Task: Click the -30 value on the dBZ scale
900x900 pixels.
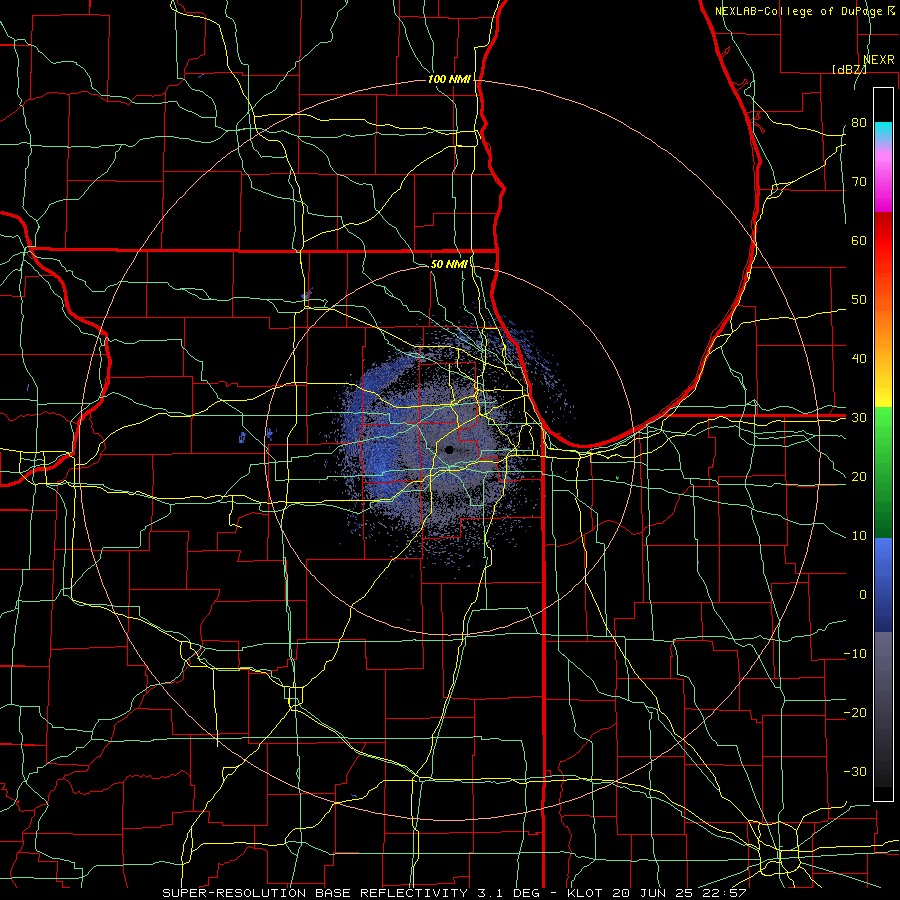Action: [855, 771]
